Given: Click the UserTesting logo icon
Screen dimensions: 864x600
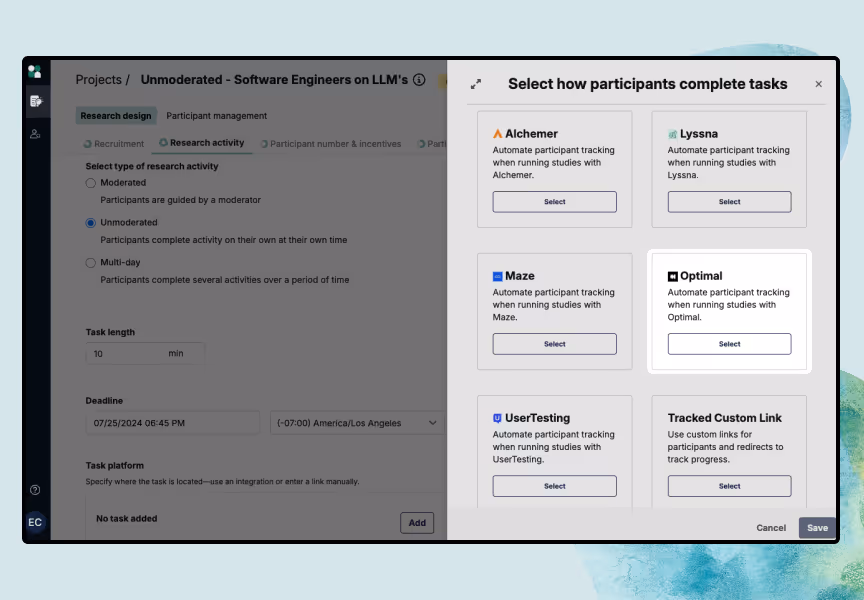Looking at the screenshot, I should coord(498,418).
